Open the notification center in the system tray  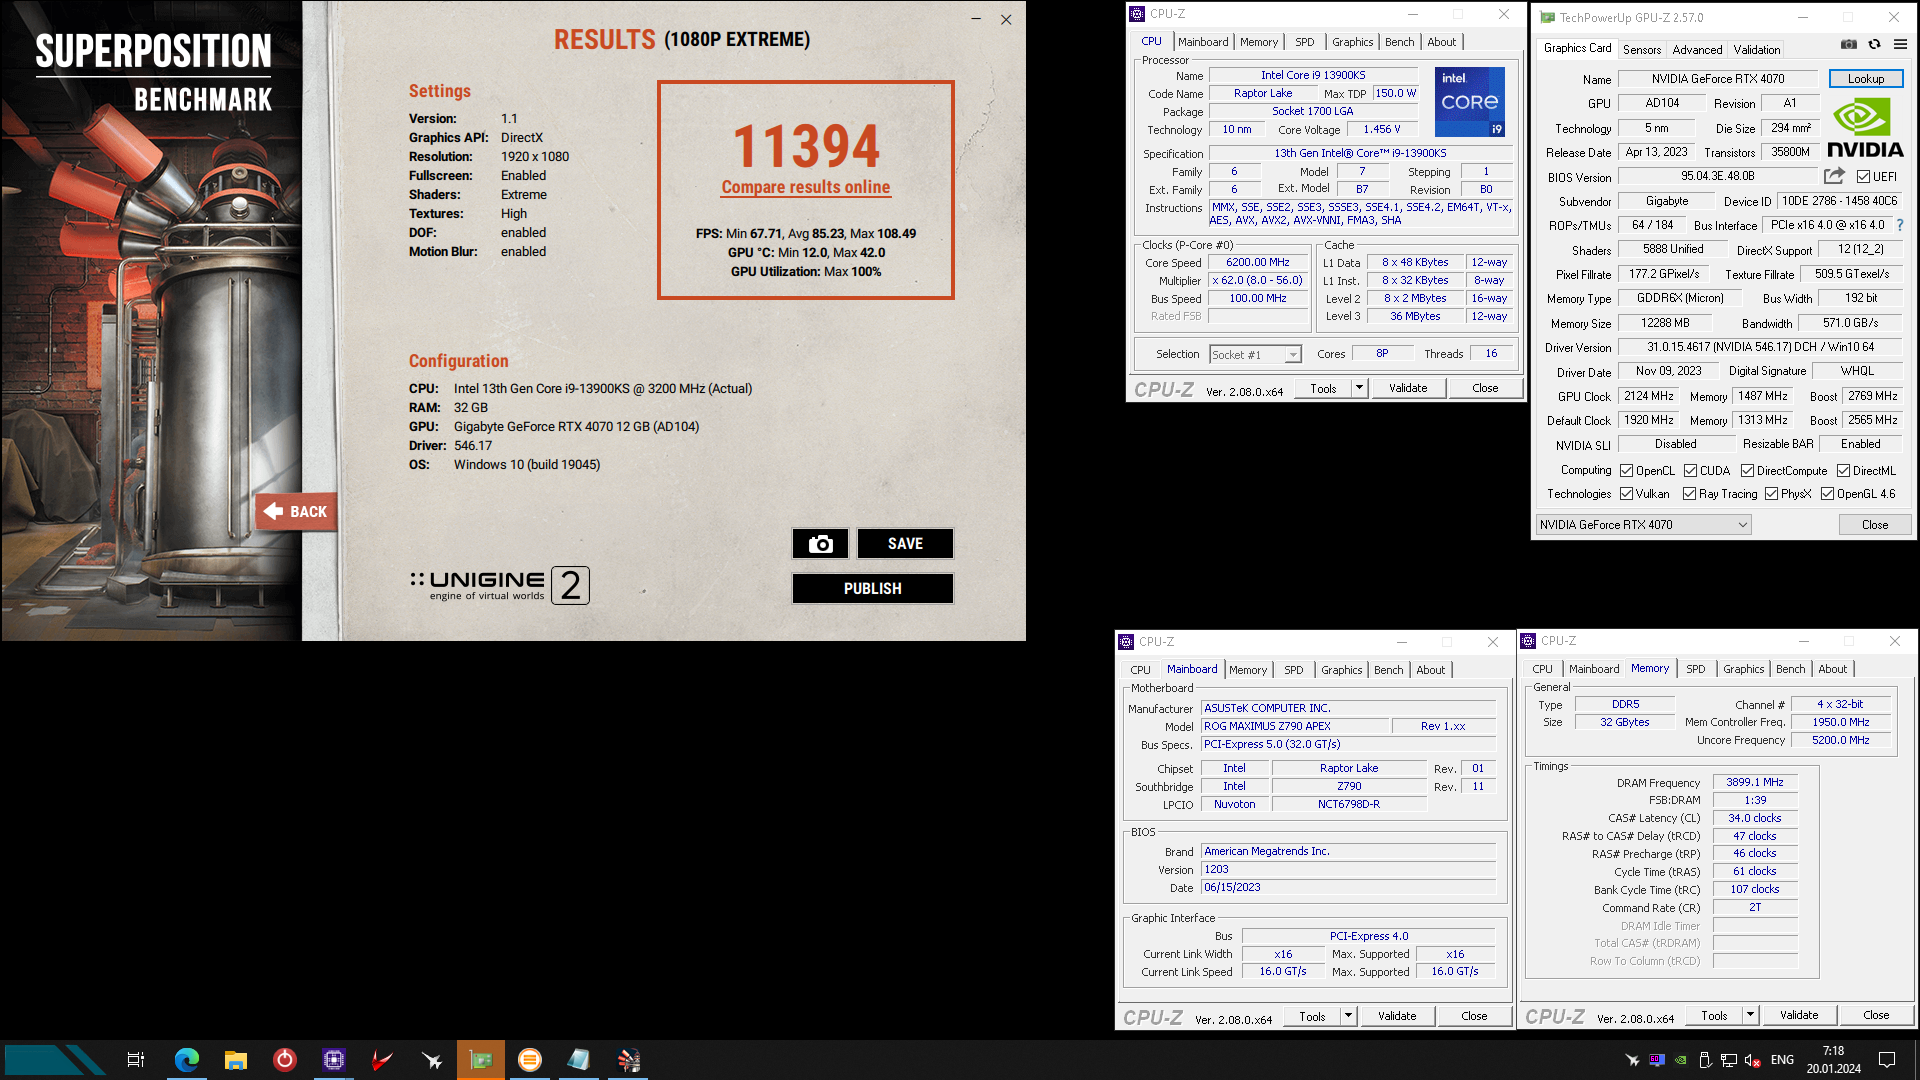tap(1887, 1060)
